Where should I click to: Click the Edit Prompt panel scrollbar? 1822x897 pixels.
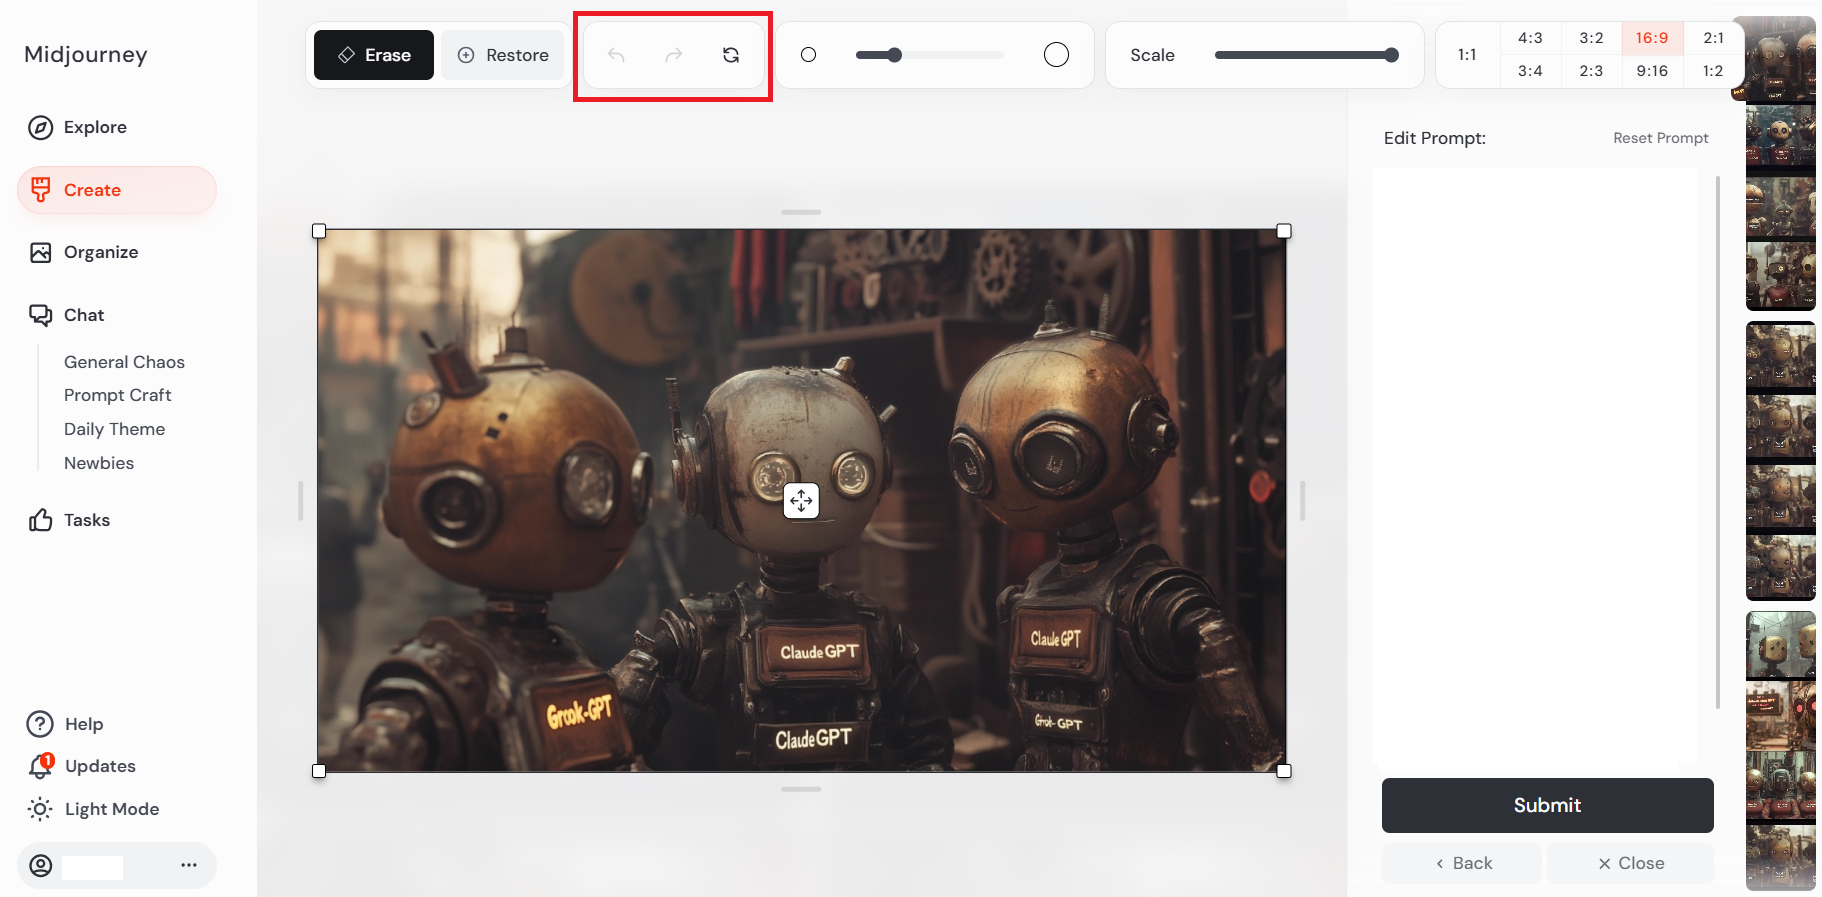[1717, 442]
